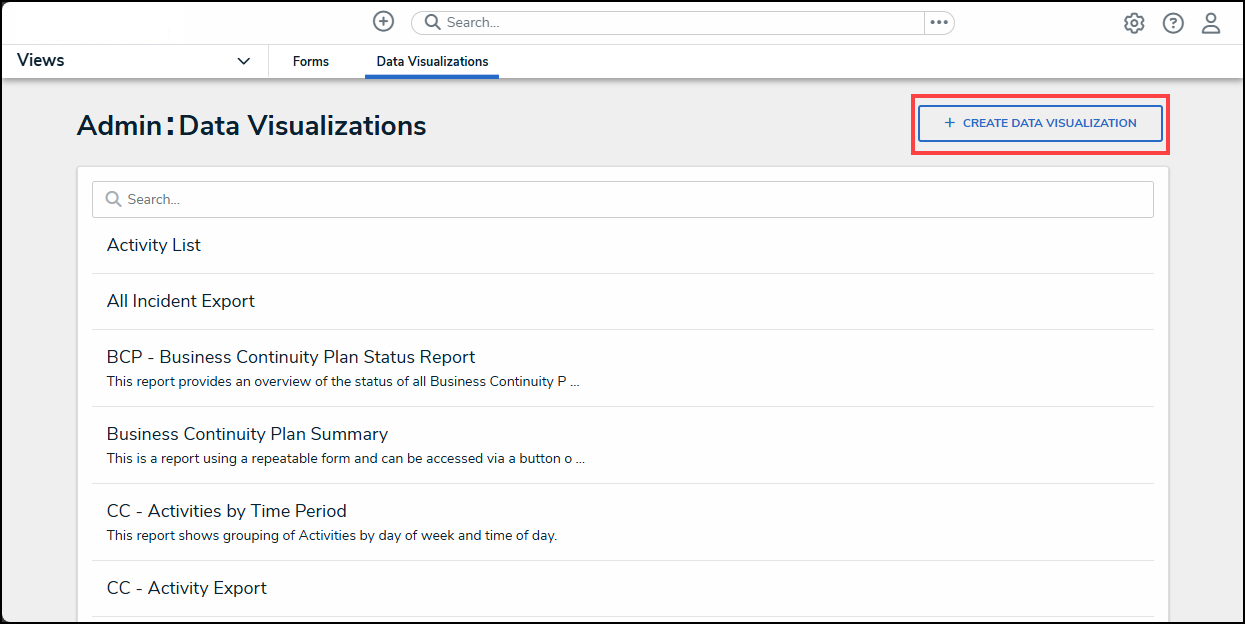The image size is (1245, 624).
Task: Open the CC - Activity Export entry
Action: point(187,588)
